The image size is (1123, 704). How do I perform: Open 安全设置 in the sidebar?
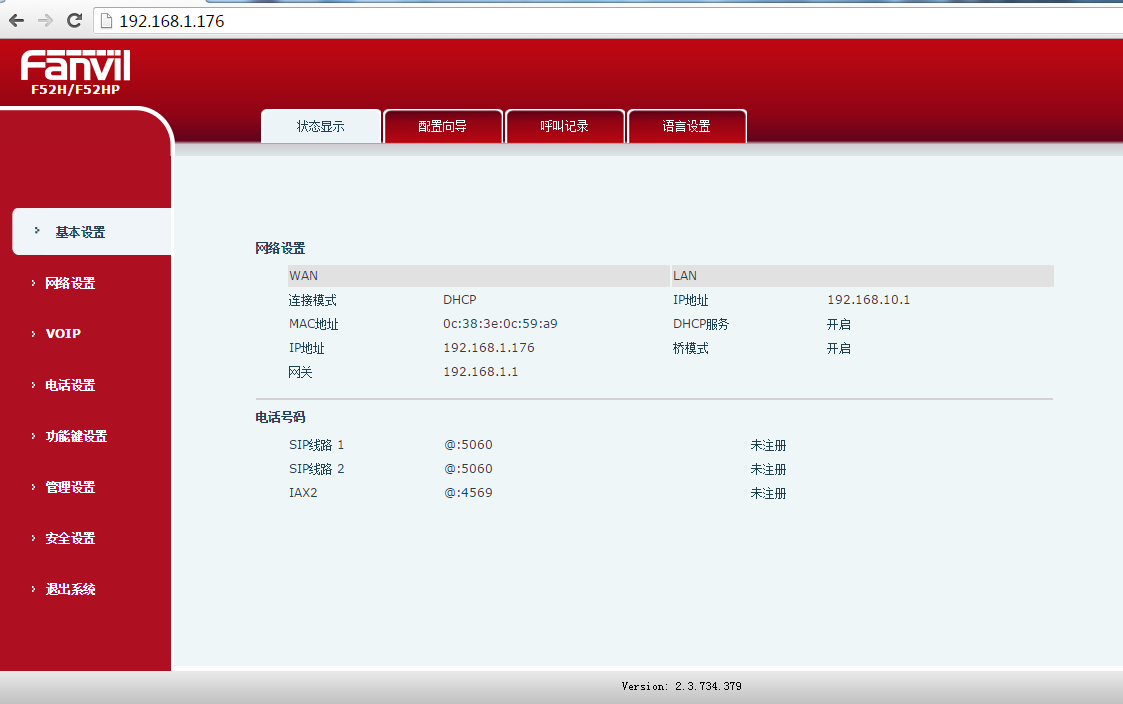click(70, 538)
